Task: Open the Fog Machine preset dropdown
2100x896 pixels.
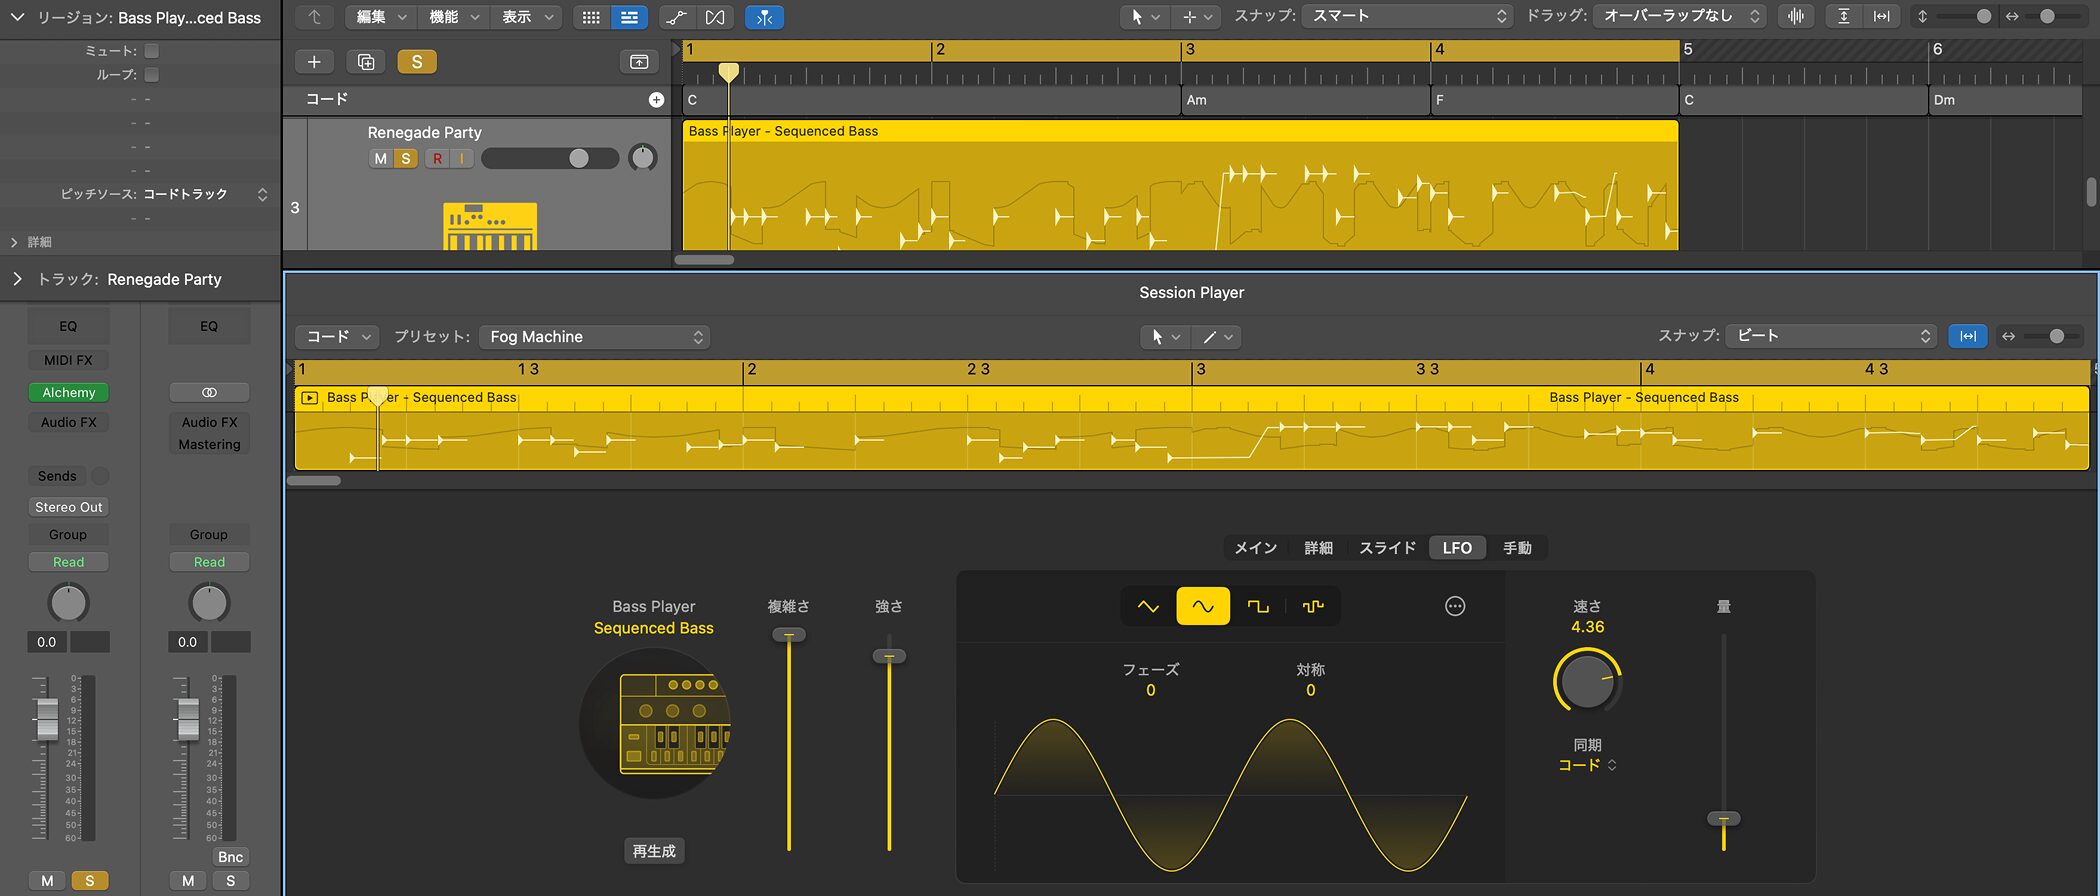Action: [595, 337]
